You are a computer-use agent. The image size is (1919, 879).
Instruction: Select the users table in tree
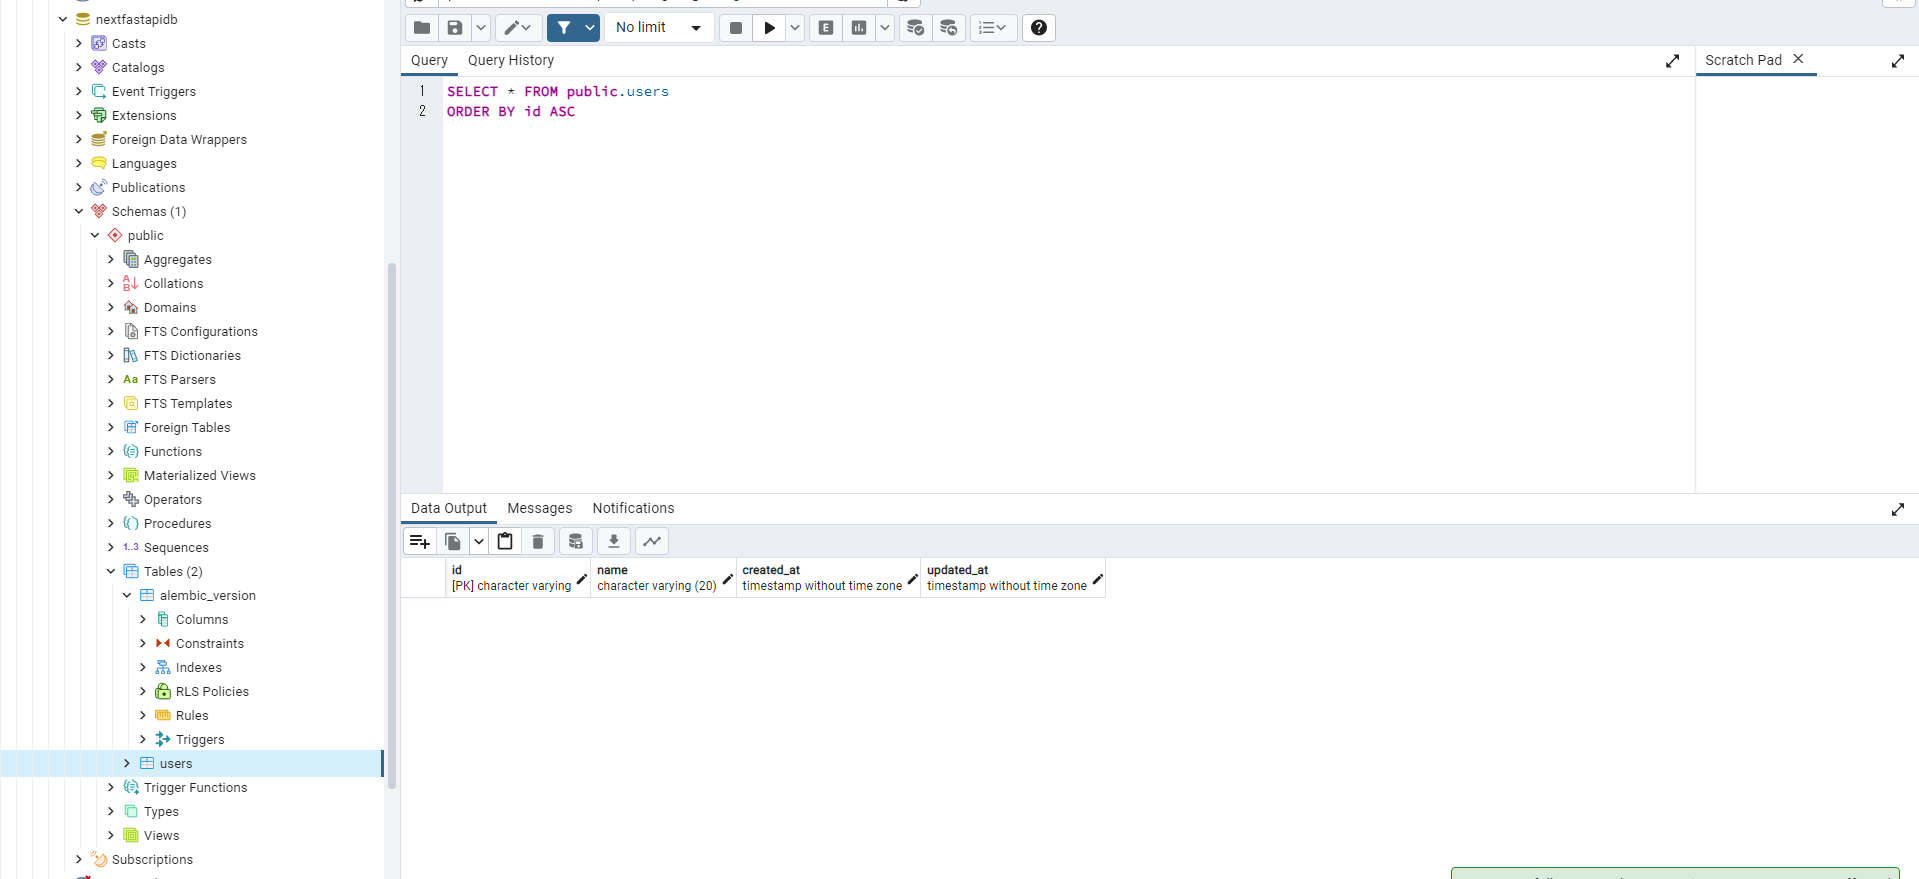176,763
